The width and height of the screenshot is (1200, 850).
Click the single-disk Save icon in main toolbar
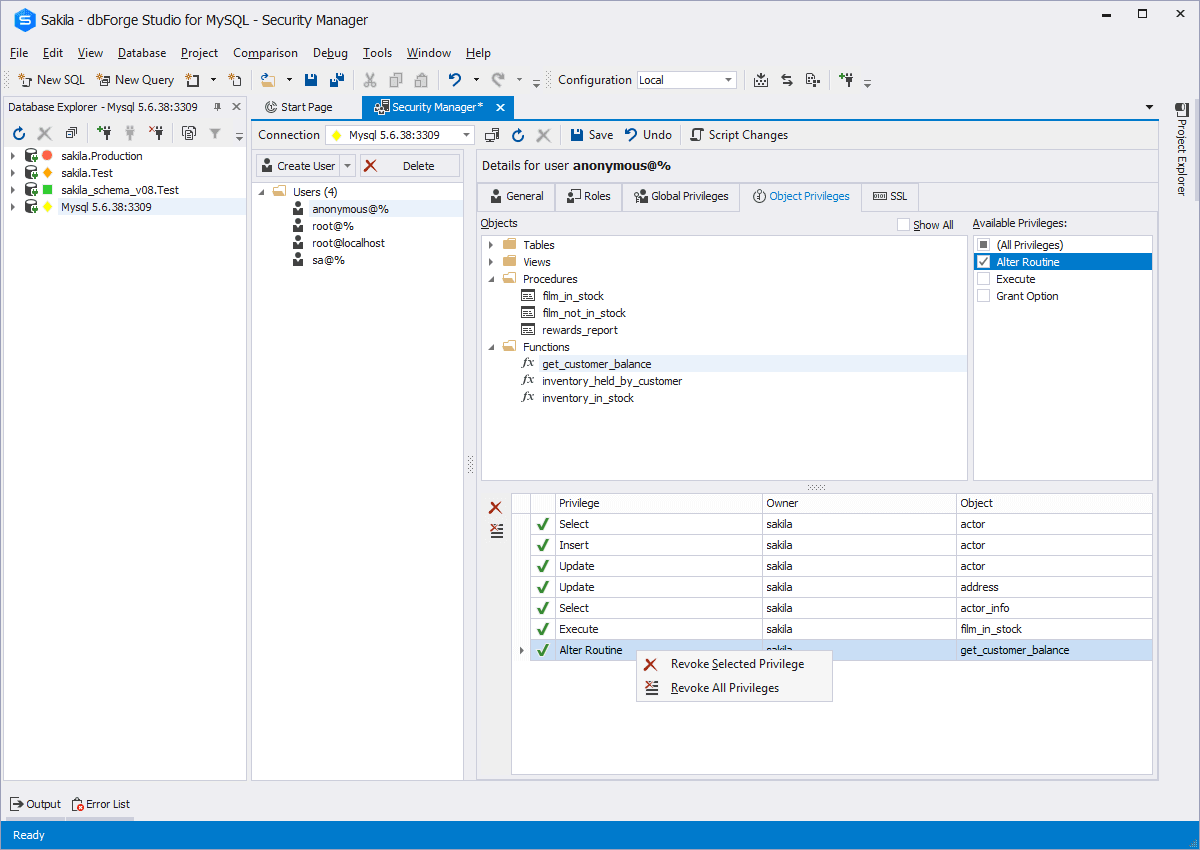[311, 80]
